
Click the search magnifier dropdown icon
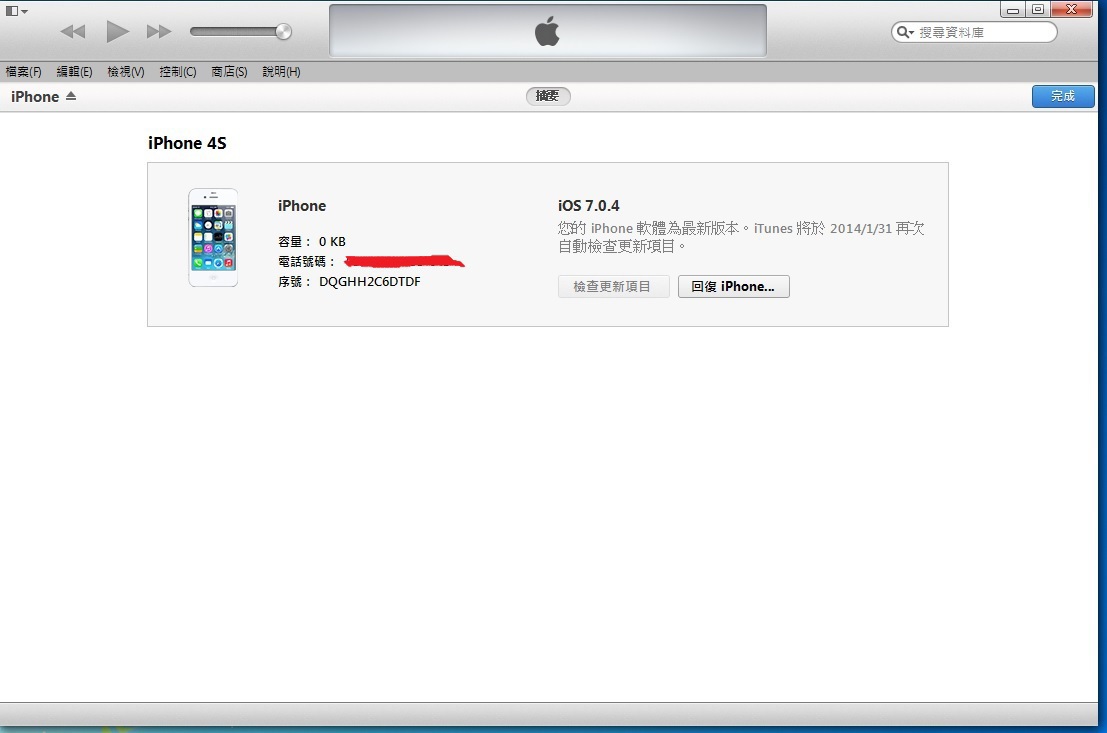pyautogui.click(x=904, y=32)
